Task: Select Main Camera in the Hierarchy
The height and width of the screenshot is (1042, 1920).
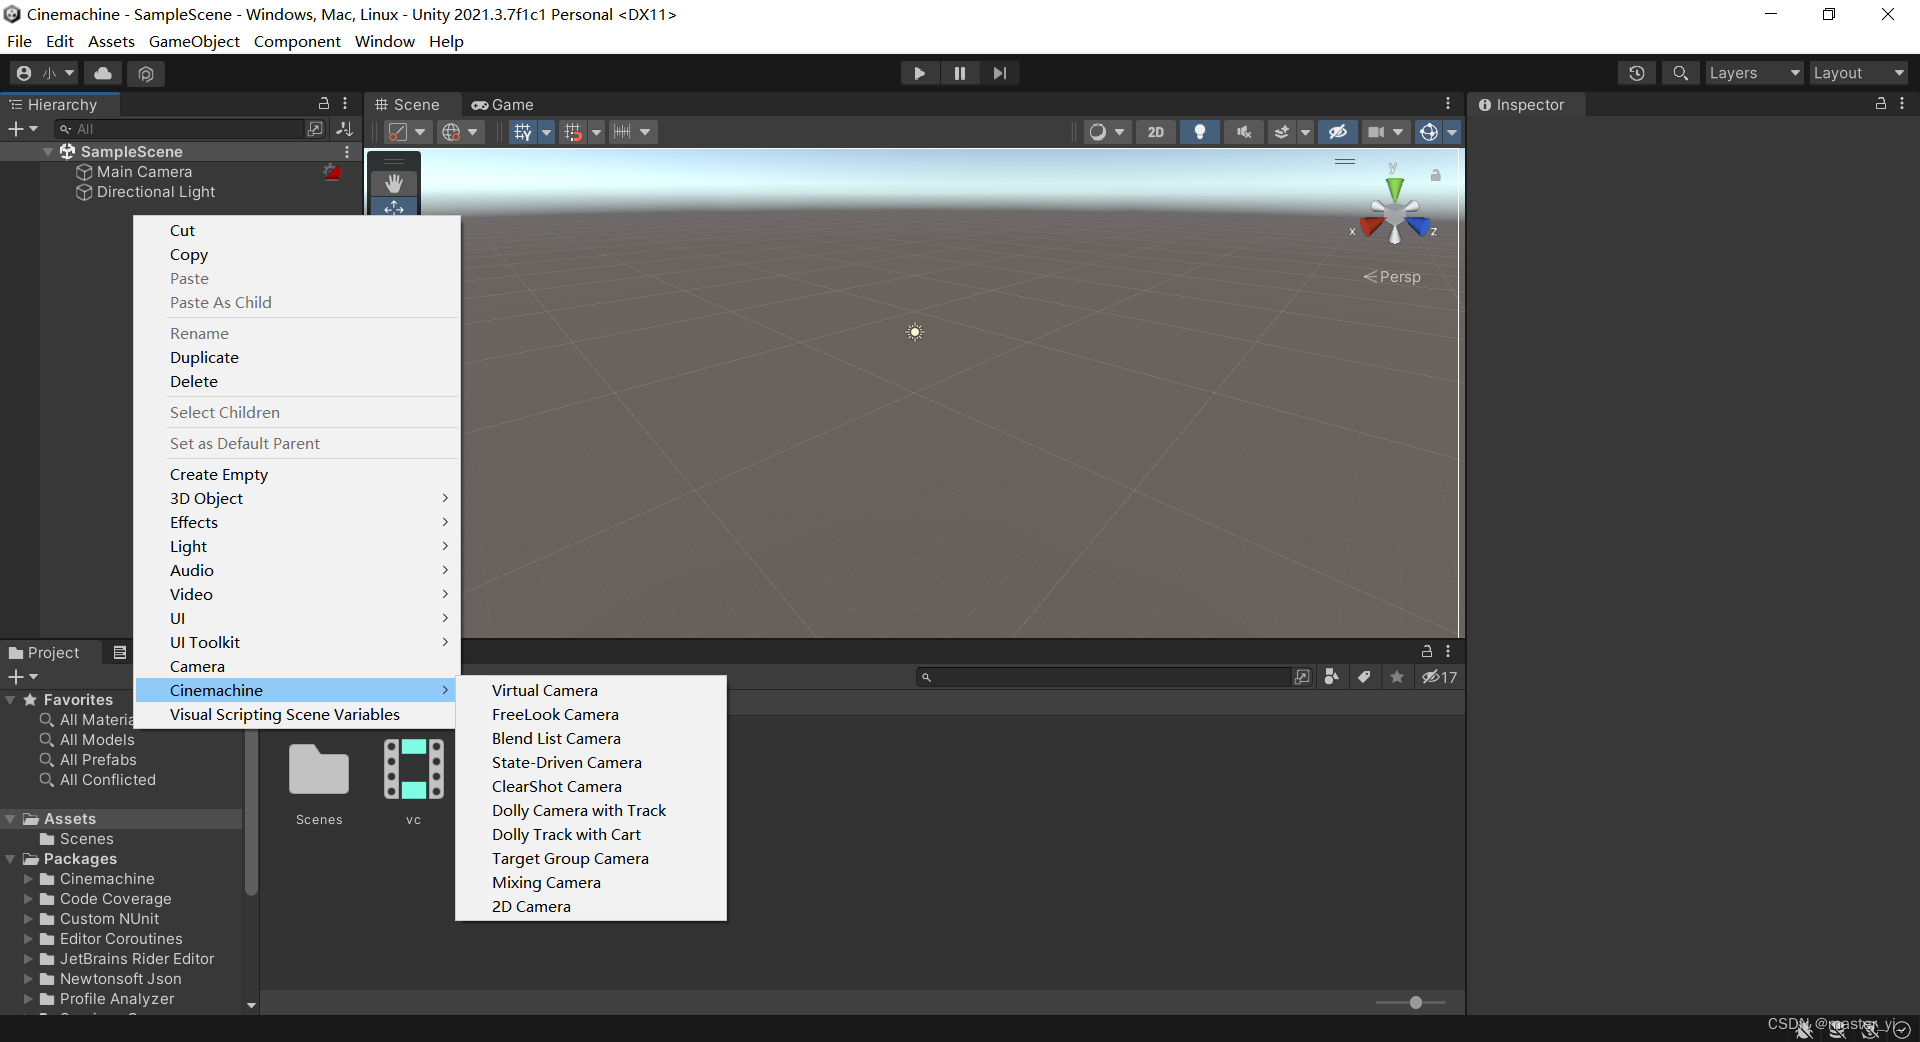Action: (144, 172)
